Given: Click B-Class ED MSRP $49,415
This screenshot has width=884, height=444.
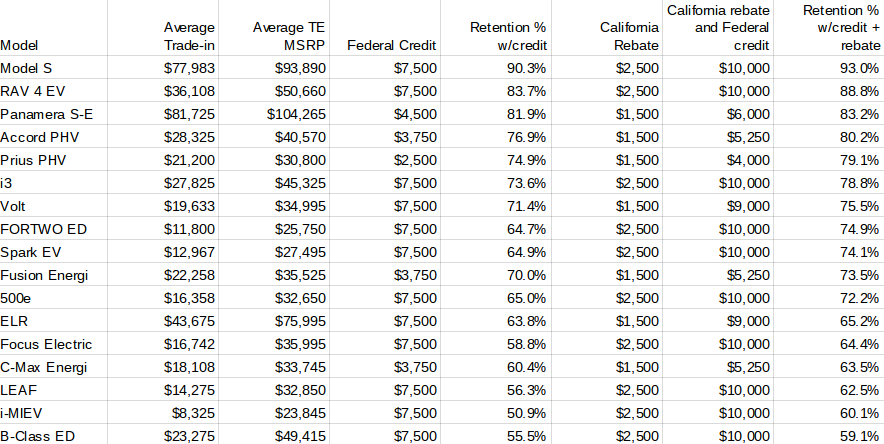Looking at the screenshot, I should point(300,436).
